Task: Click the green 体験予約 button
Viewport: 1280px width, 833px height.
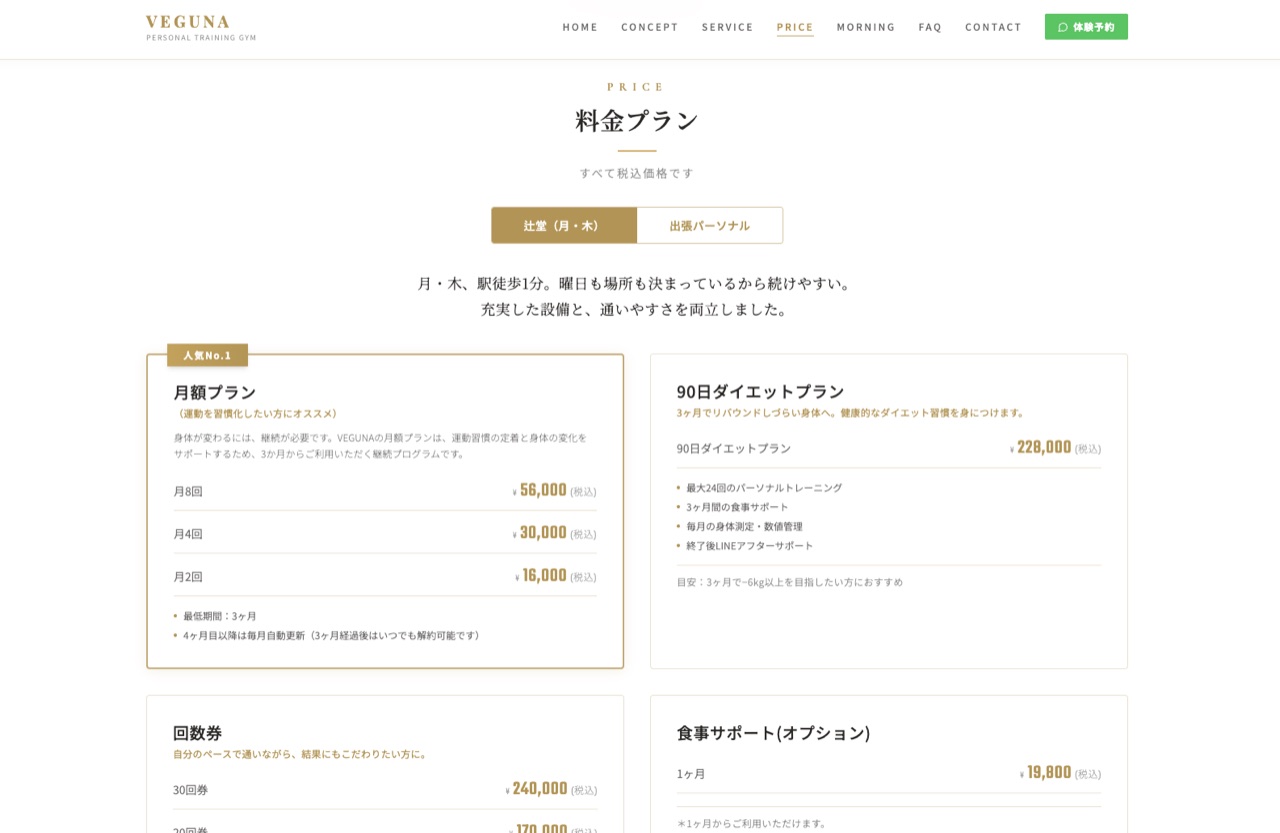Action: pos(1086,27)
